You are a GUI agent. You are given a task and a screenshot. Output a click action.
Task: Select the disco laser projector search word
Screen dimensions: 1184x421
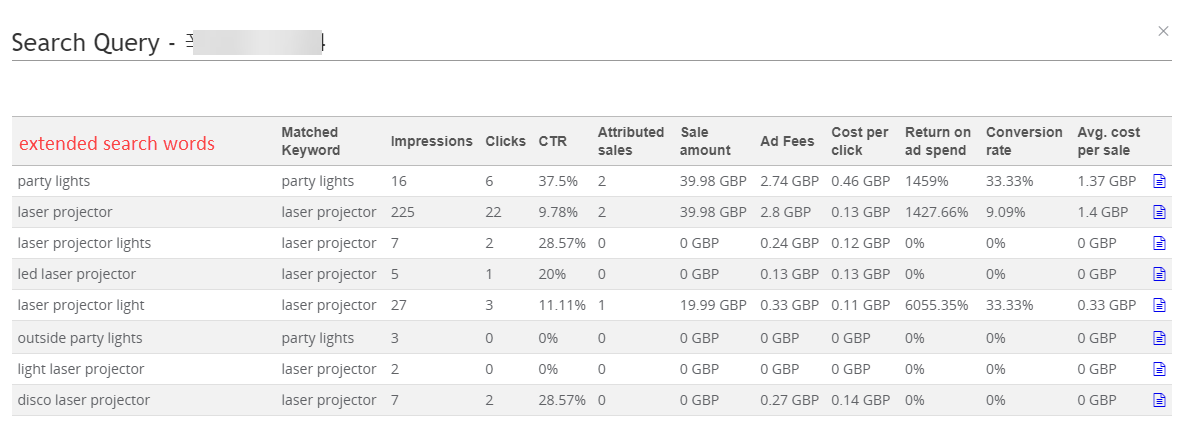point(84,400)
